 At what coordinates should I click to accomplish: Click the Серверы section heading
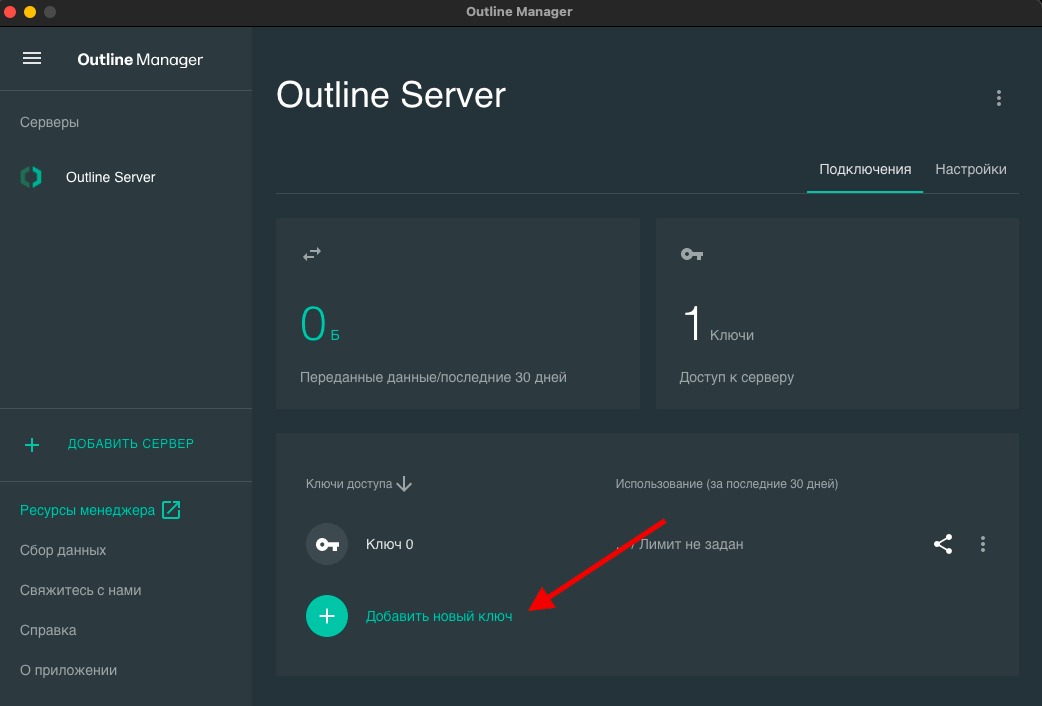pos(49,122)
